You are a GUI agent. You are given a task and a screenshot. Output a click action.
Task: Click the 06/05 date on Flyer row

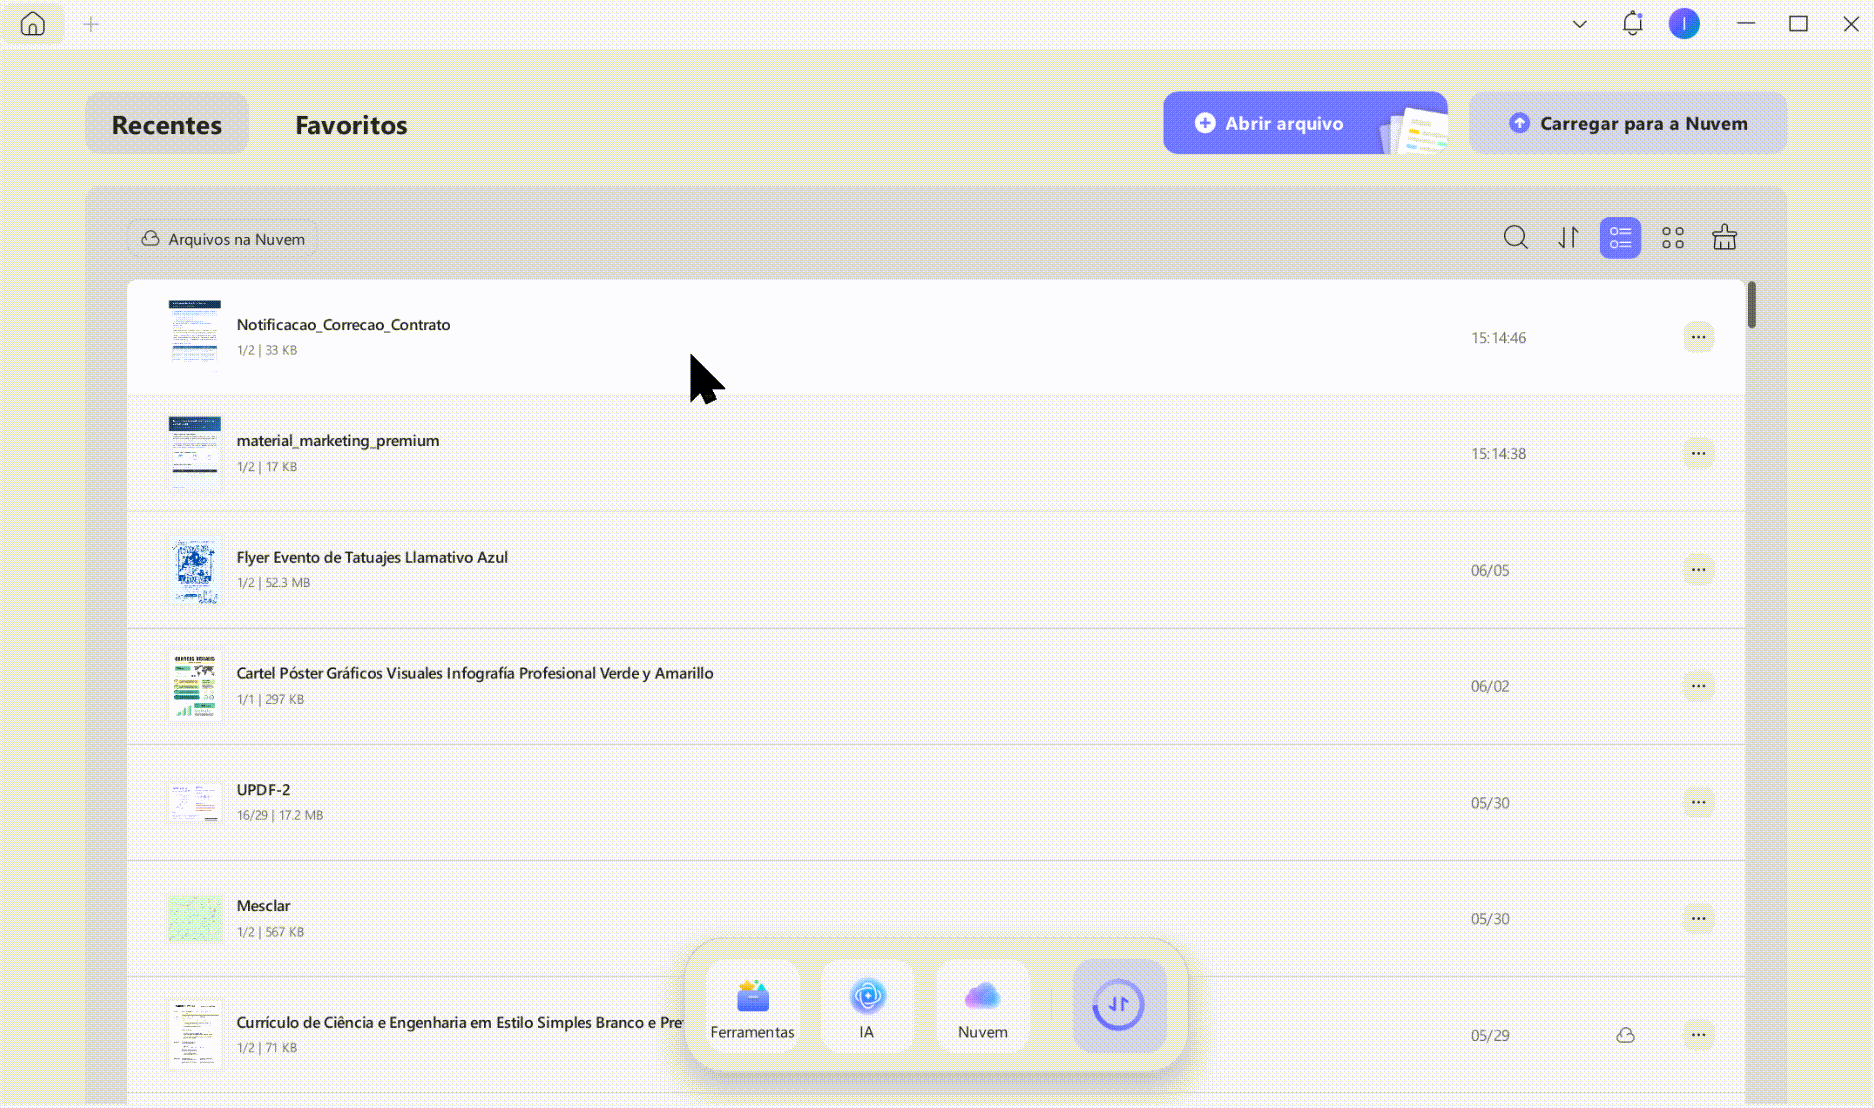(1490, 571)
